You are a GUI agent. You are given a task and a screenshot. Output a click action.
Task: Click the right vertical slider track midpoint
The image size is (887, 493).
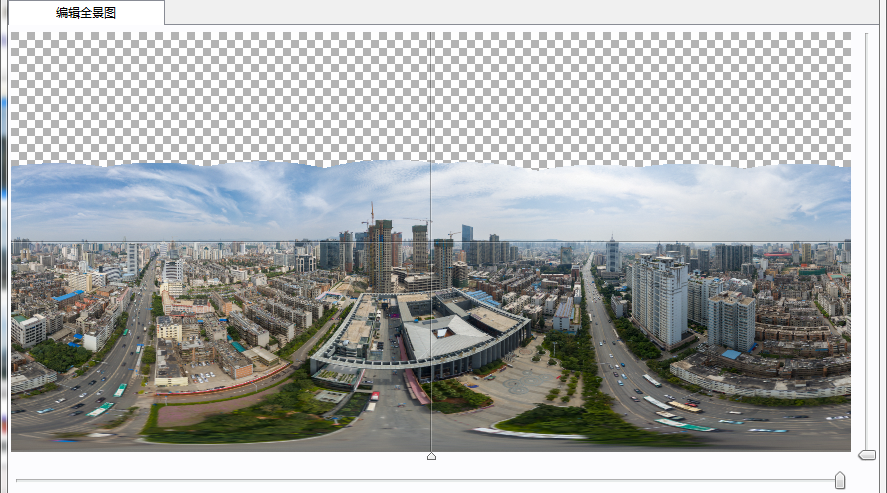click(x=866, y=245)
